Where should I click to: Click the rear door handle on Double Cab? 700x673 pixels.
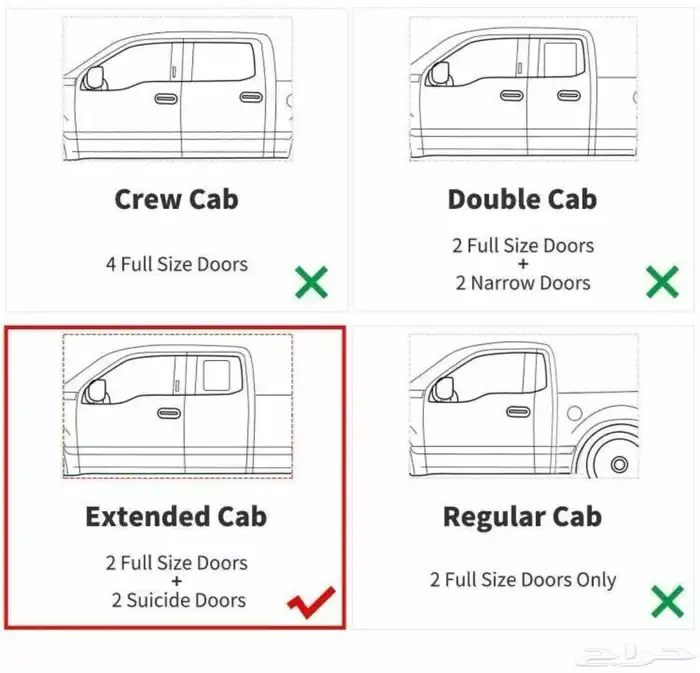(569, 96)
